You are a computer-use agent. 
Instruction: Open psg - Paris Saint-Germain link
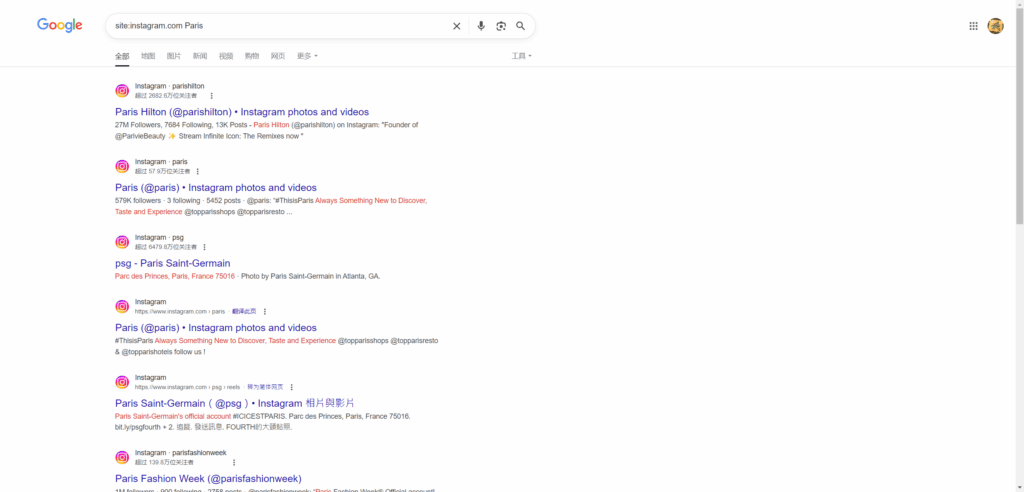pos(172,263)
